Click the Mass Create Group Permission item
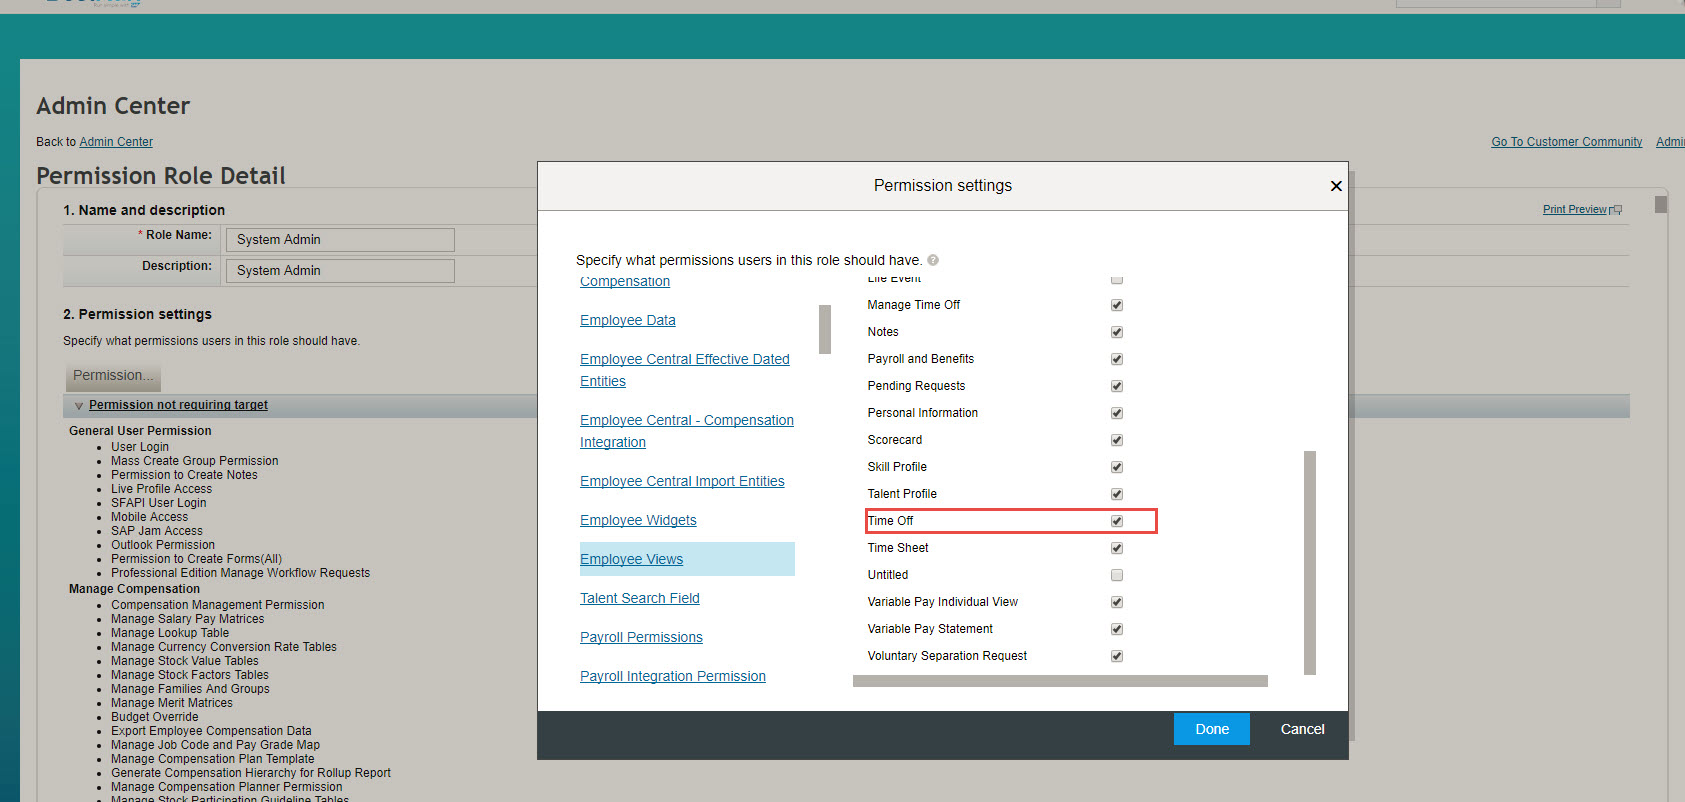1685x802 pixels. pyautogui.click(x=195, y=461)
